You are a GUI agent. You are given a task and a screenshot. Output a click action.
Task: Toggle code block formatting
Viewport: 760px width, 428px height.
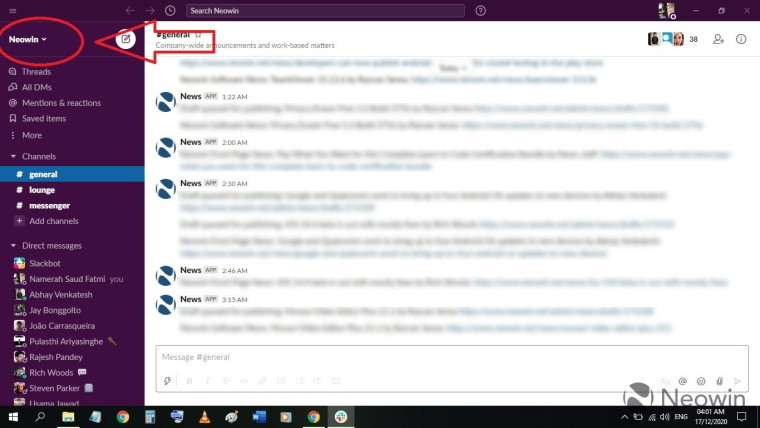click(x=336, y=381)
